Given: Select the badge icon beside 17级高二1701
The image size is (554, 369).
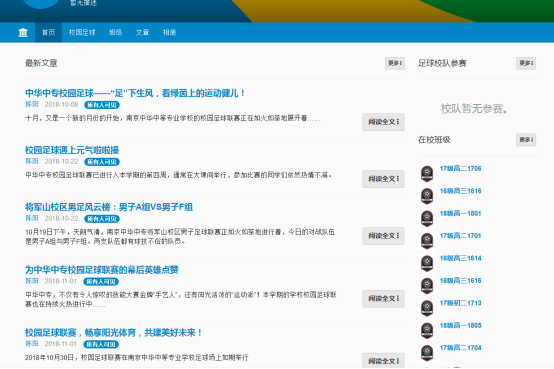Looking at the screenshot, I should 427,240.
